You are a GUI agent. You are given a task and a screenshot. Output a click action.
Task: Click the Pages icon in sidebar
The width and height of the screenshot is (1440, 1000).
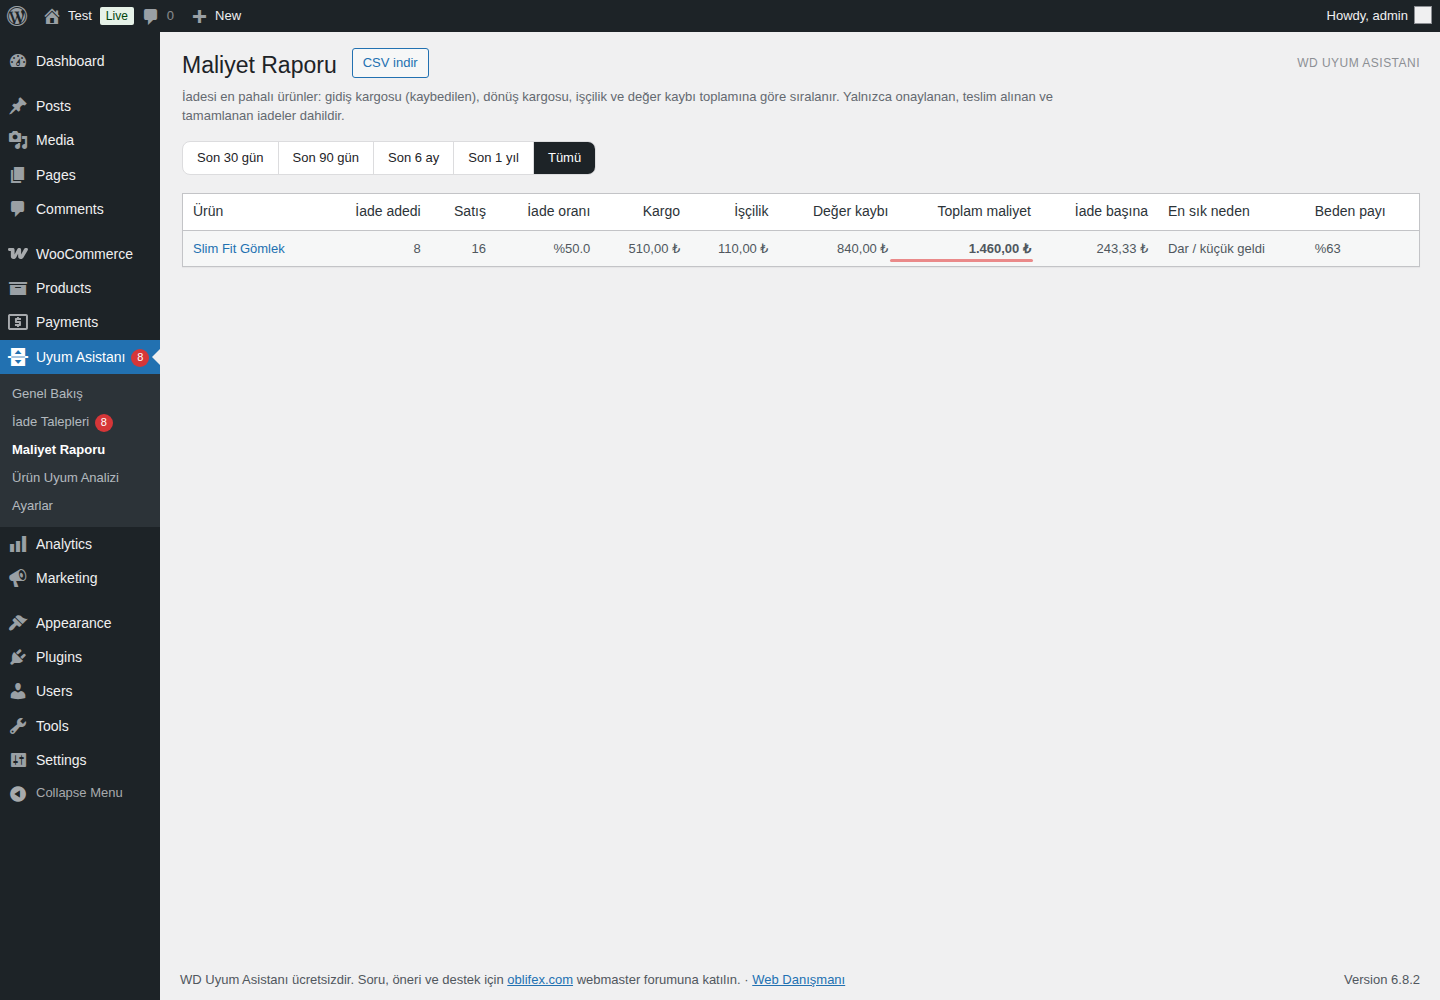[18, 175]
